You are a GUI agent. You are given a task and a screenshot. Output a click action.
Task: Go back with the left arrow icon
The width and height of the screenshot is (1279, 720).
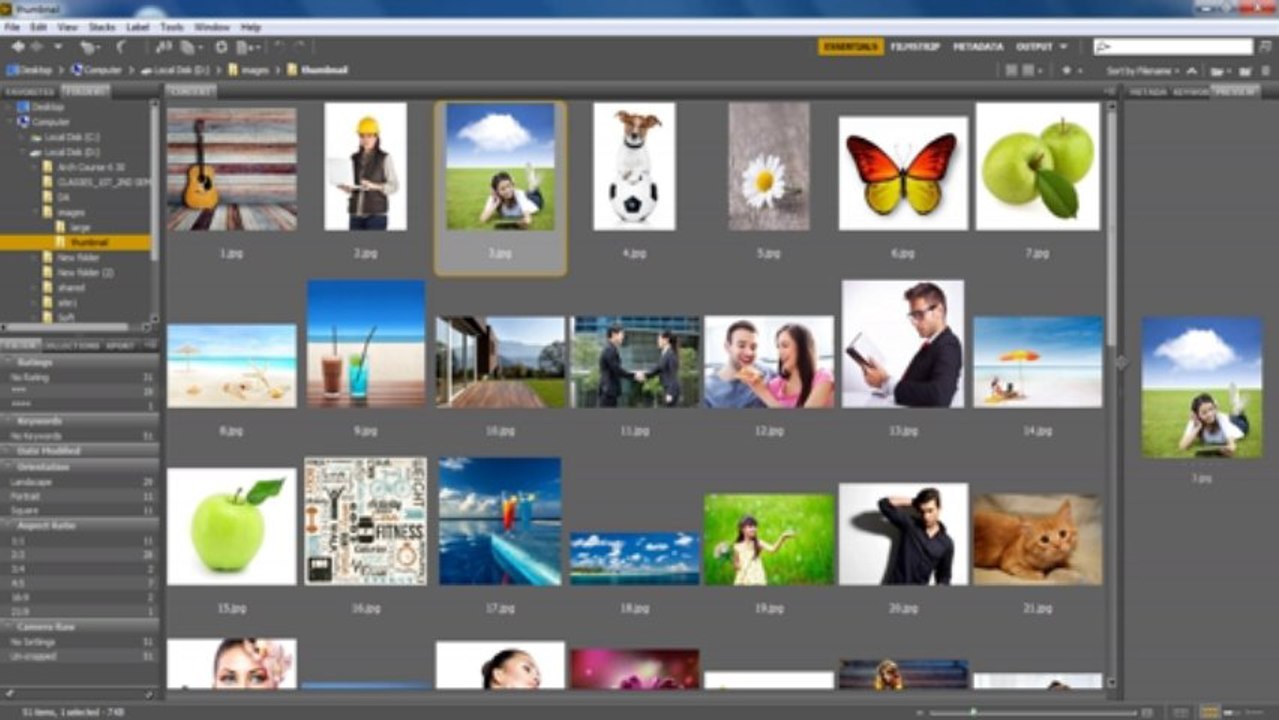coord(18,47)
